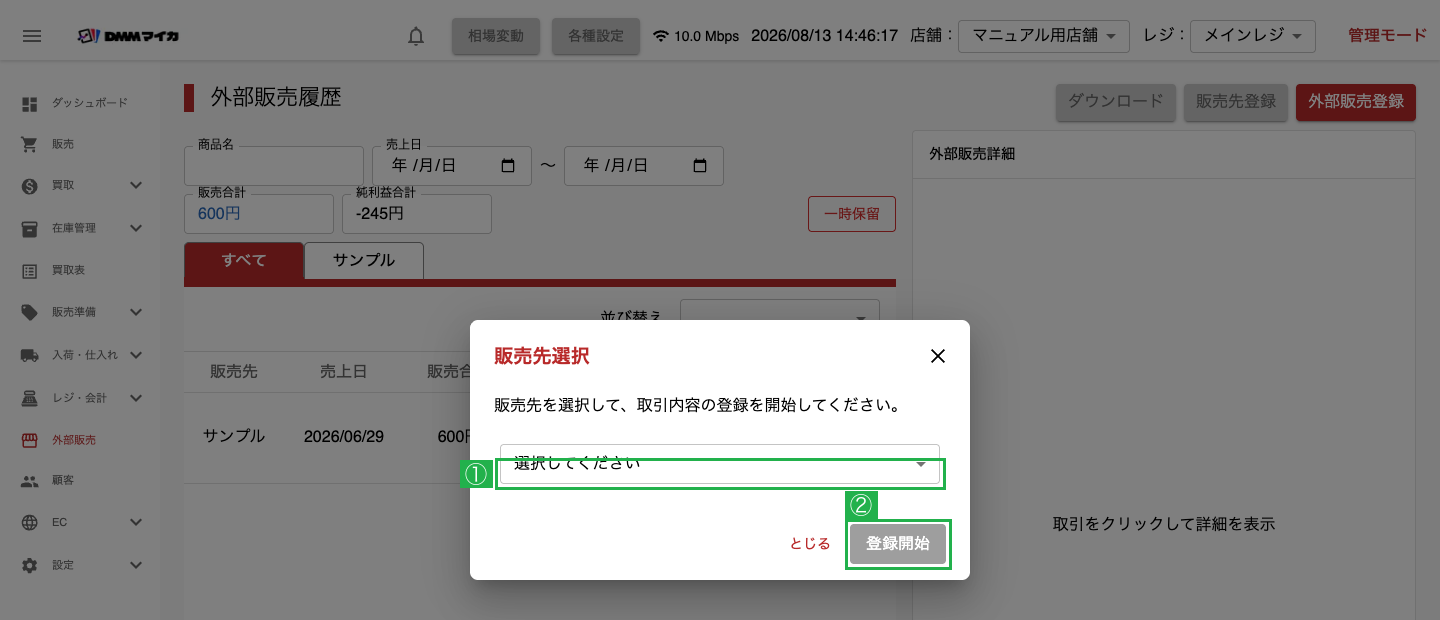Switch to the サンプル tab

(364, 260)
